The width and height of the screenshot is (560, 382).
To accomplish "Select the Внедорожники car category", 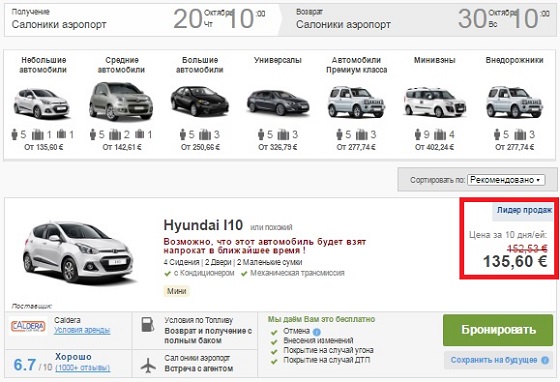I will coord(514,103).
